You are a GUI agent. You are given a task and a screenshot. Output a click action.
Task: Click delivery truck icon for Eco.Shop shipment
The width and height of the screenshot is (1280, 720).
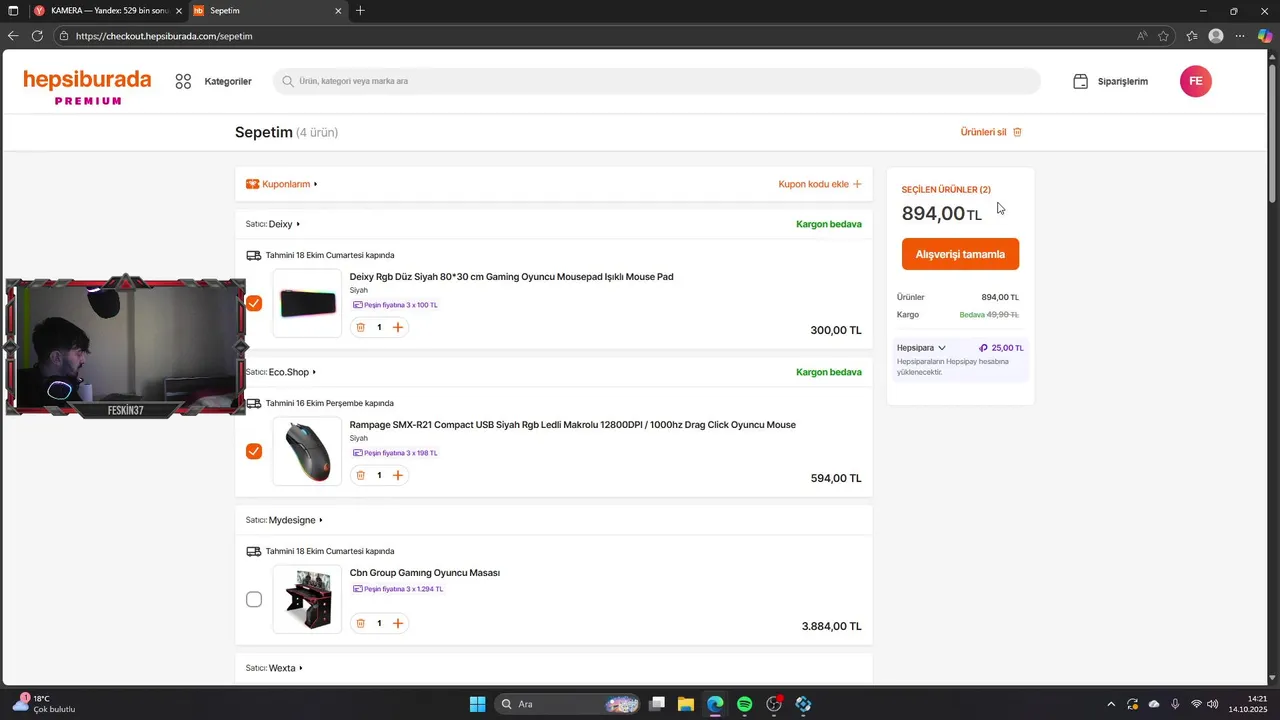tap(253, 403)
